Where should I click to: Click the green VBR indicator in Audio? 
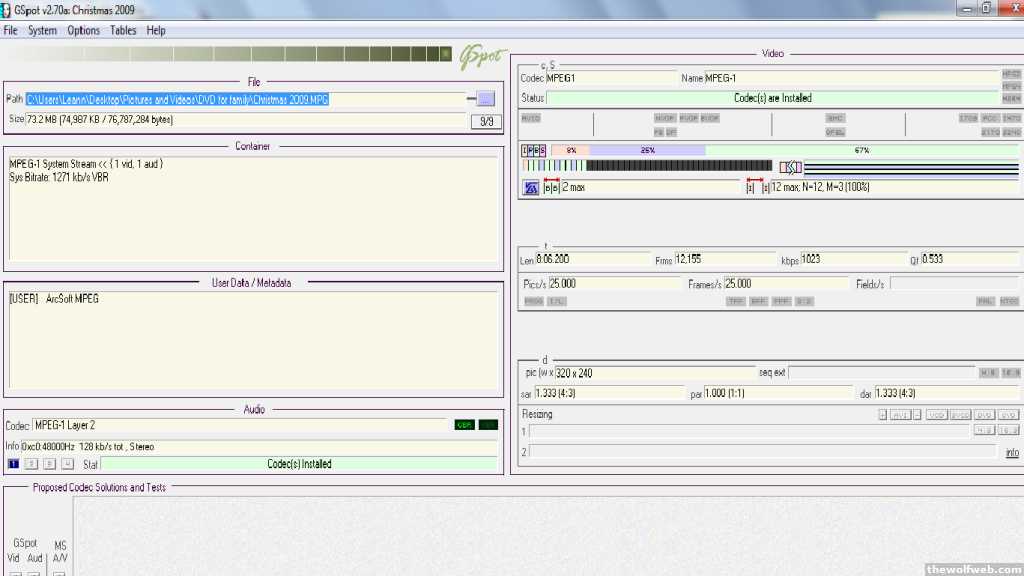click(464, 425)
